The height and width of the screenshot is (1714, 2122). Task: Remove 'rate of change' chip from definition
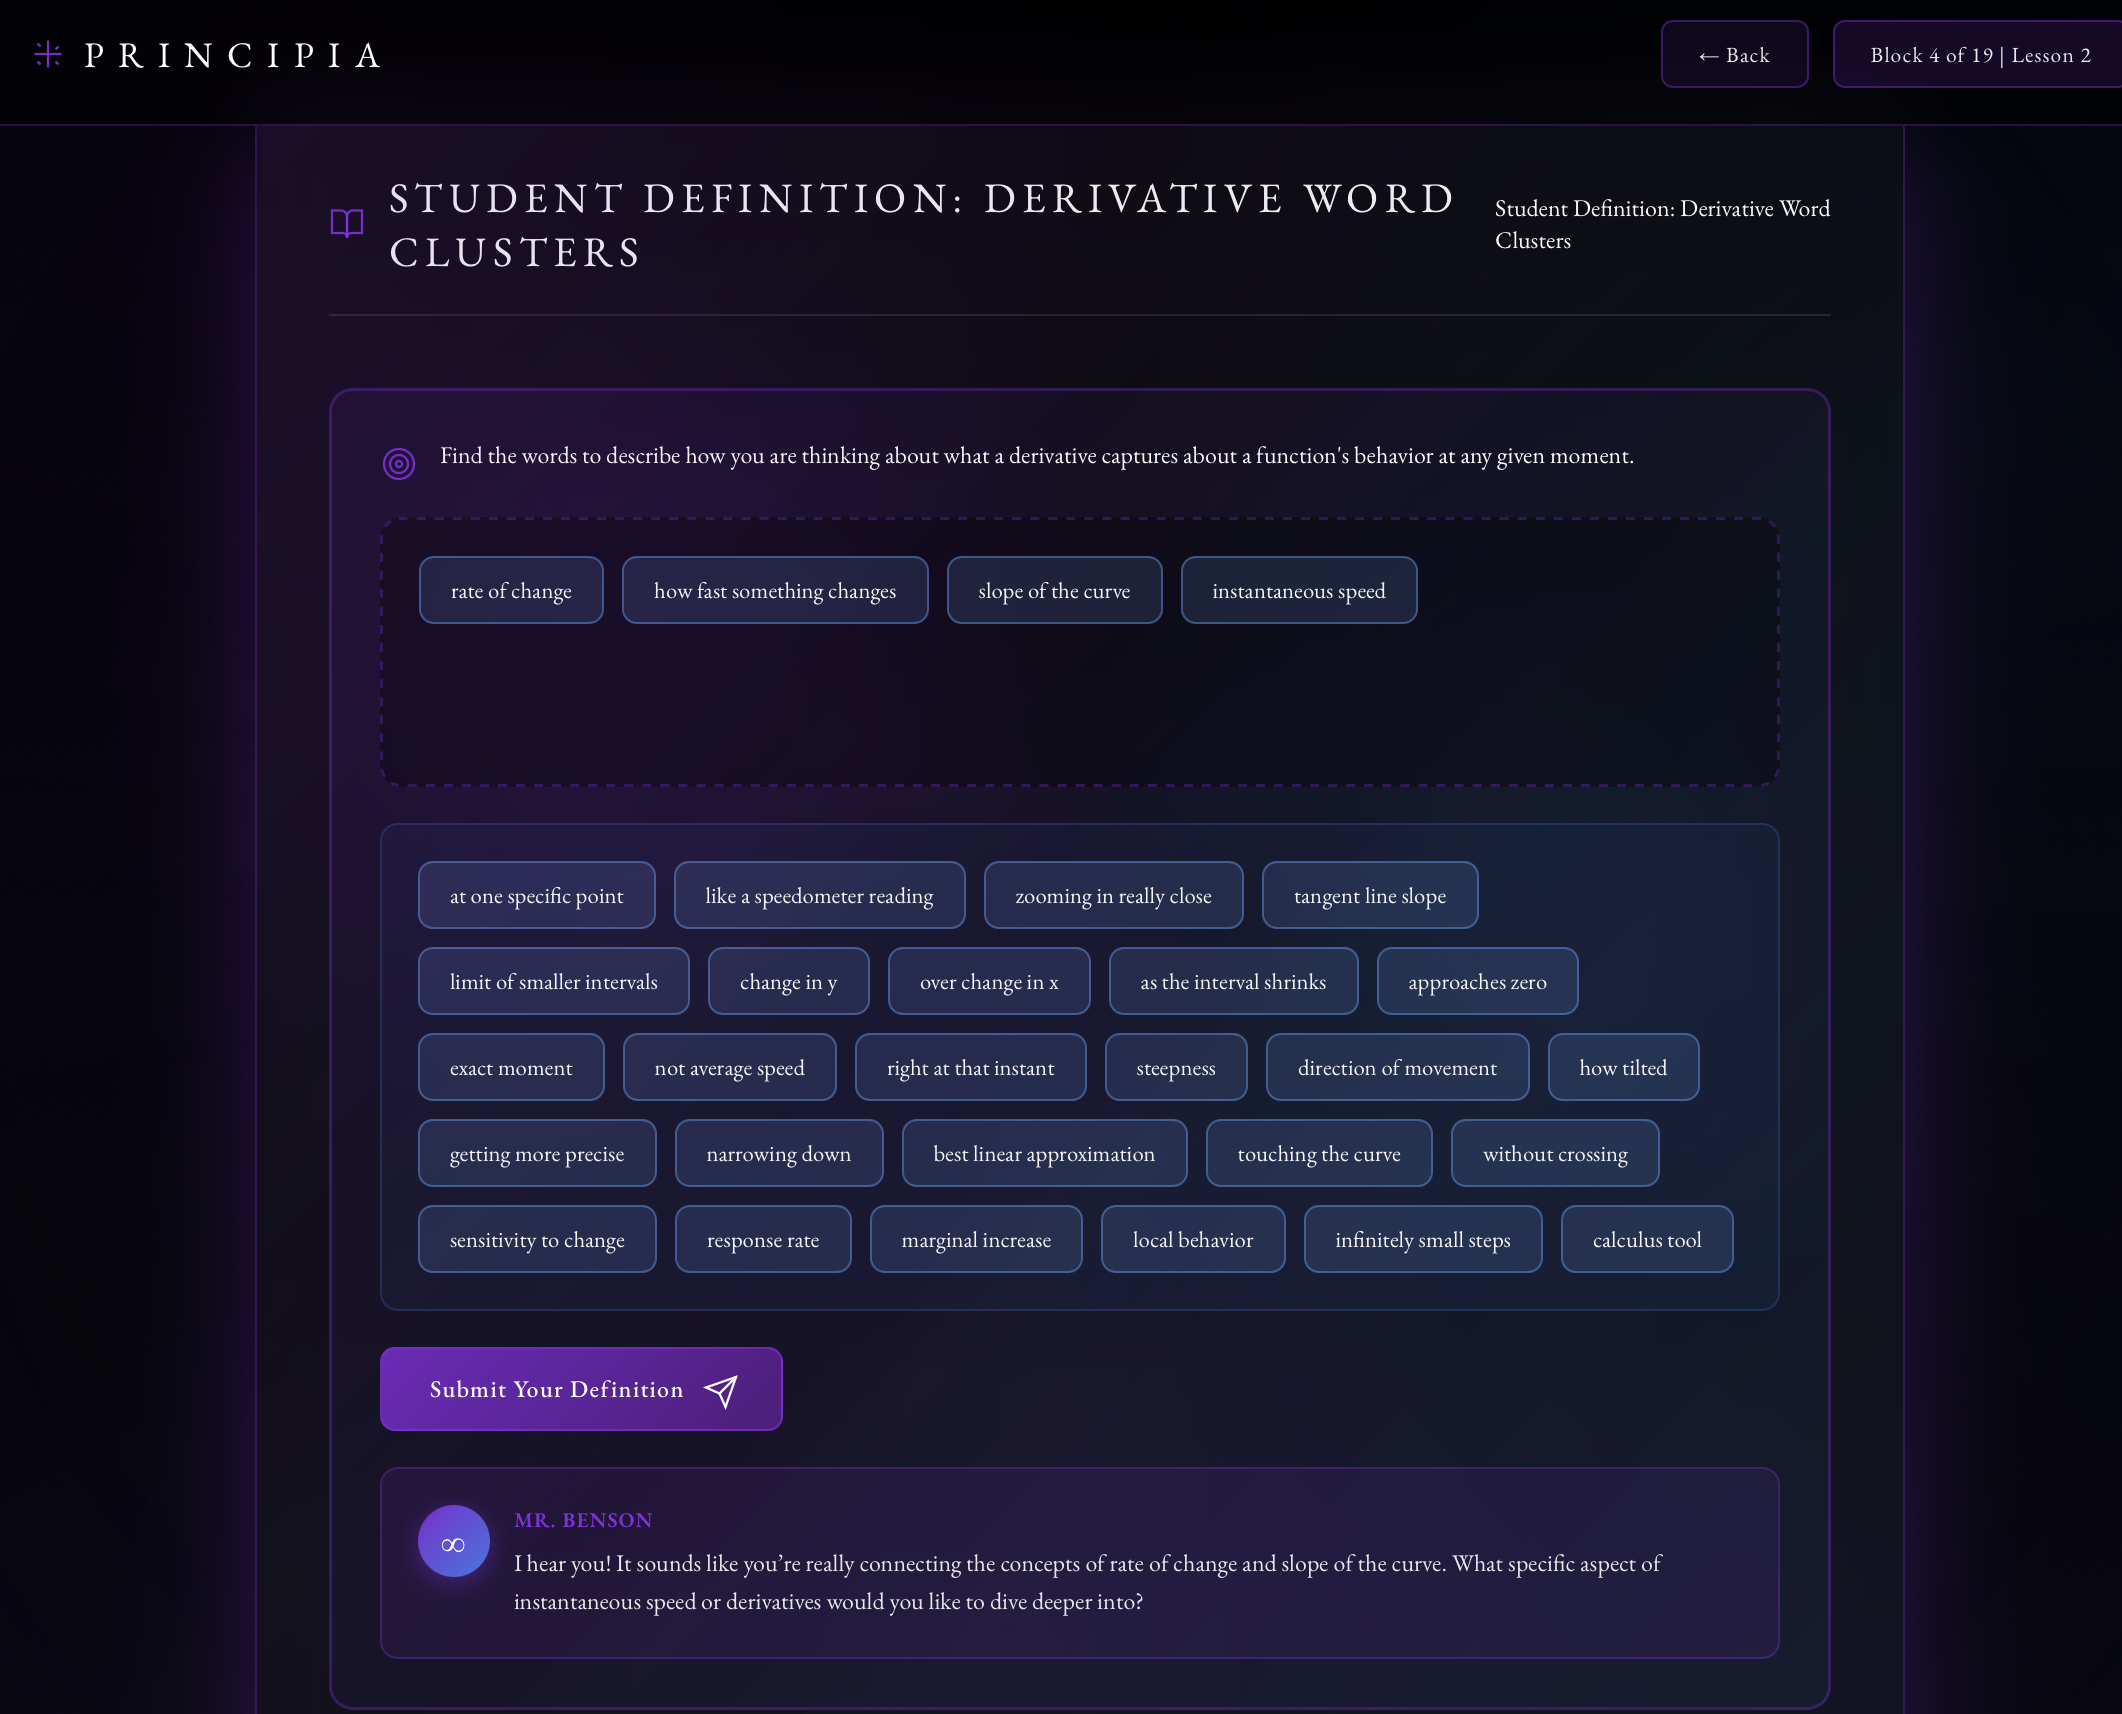click(x=511, y=591)
